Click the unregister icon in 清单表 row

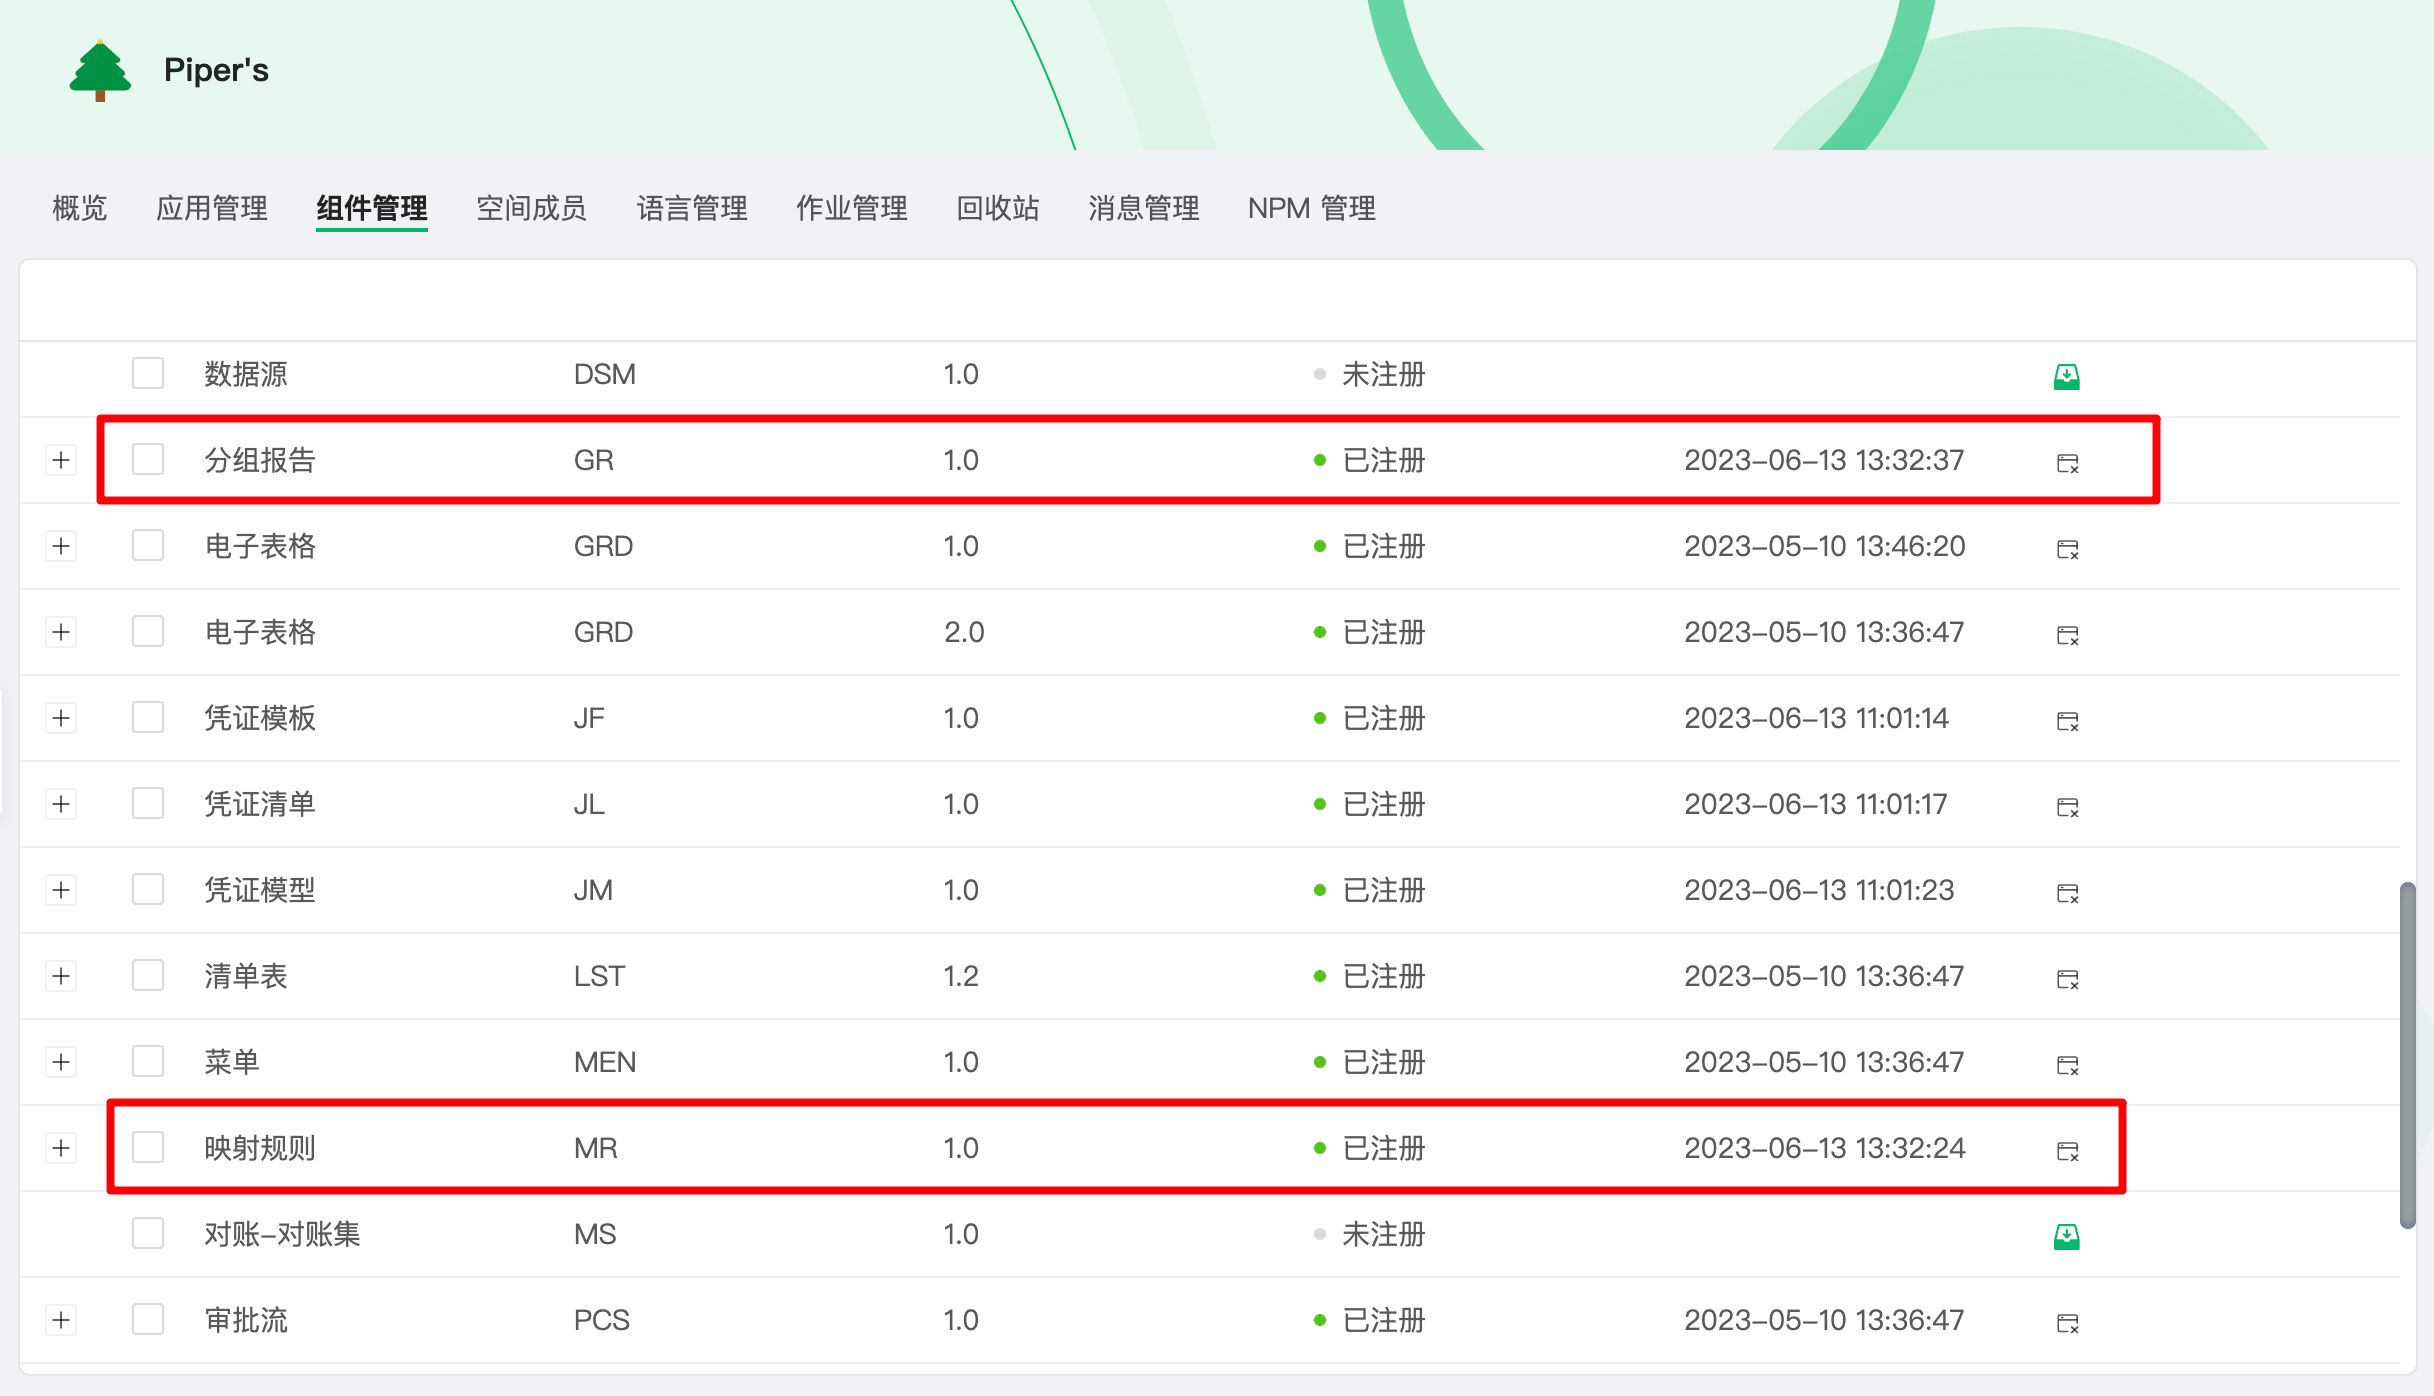click(2067, 979)
